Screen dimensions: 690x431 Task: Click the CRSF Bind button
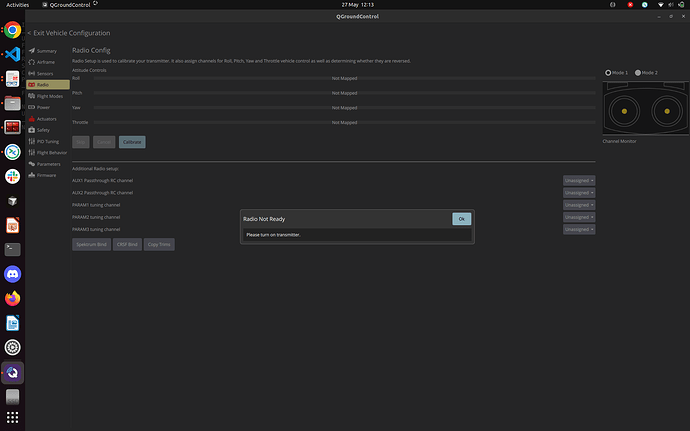(x=127, y=244)
